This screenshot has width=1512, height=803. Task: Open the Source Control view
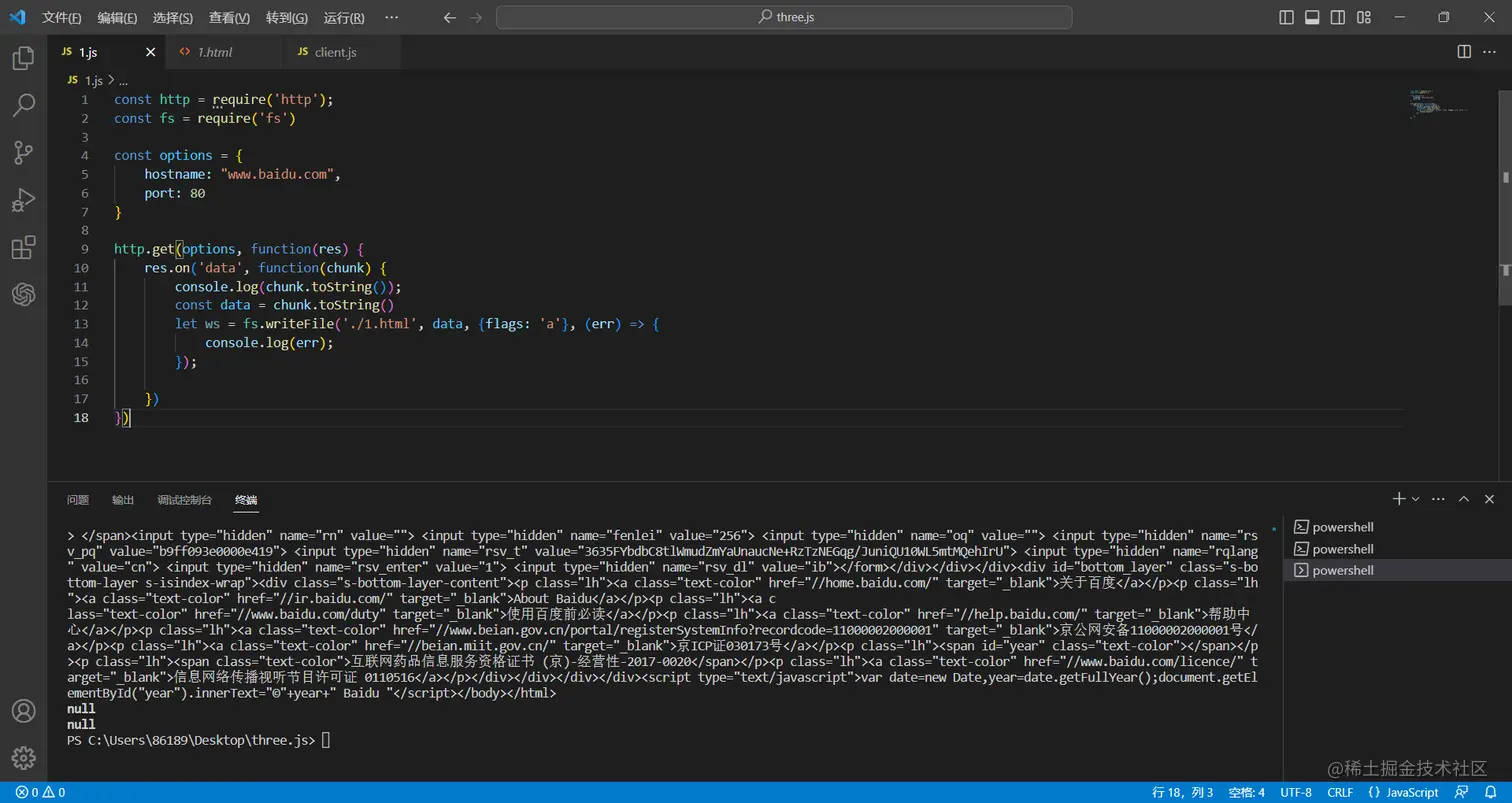click(23, 152)
